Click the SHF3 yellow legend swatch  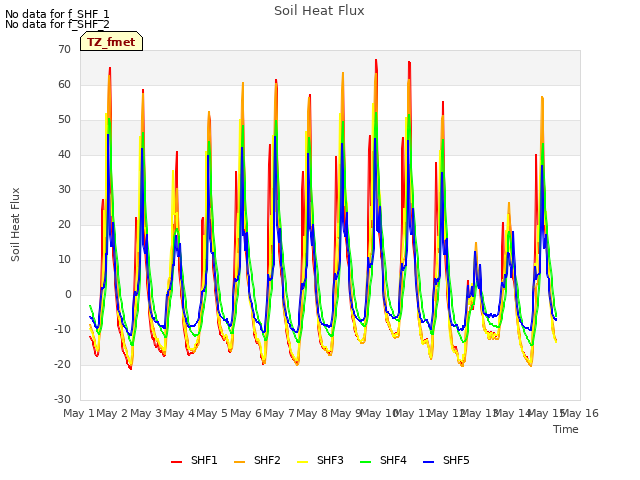(x=302, y=462)
